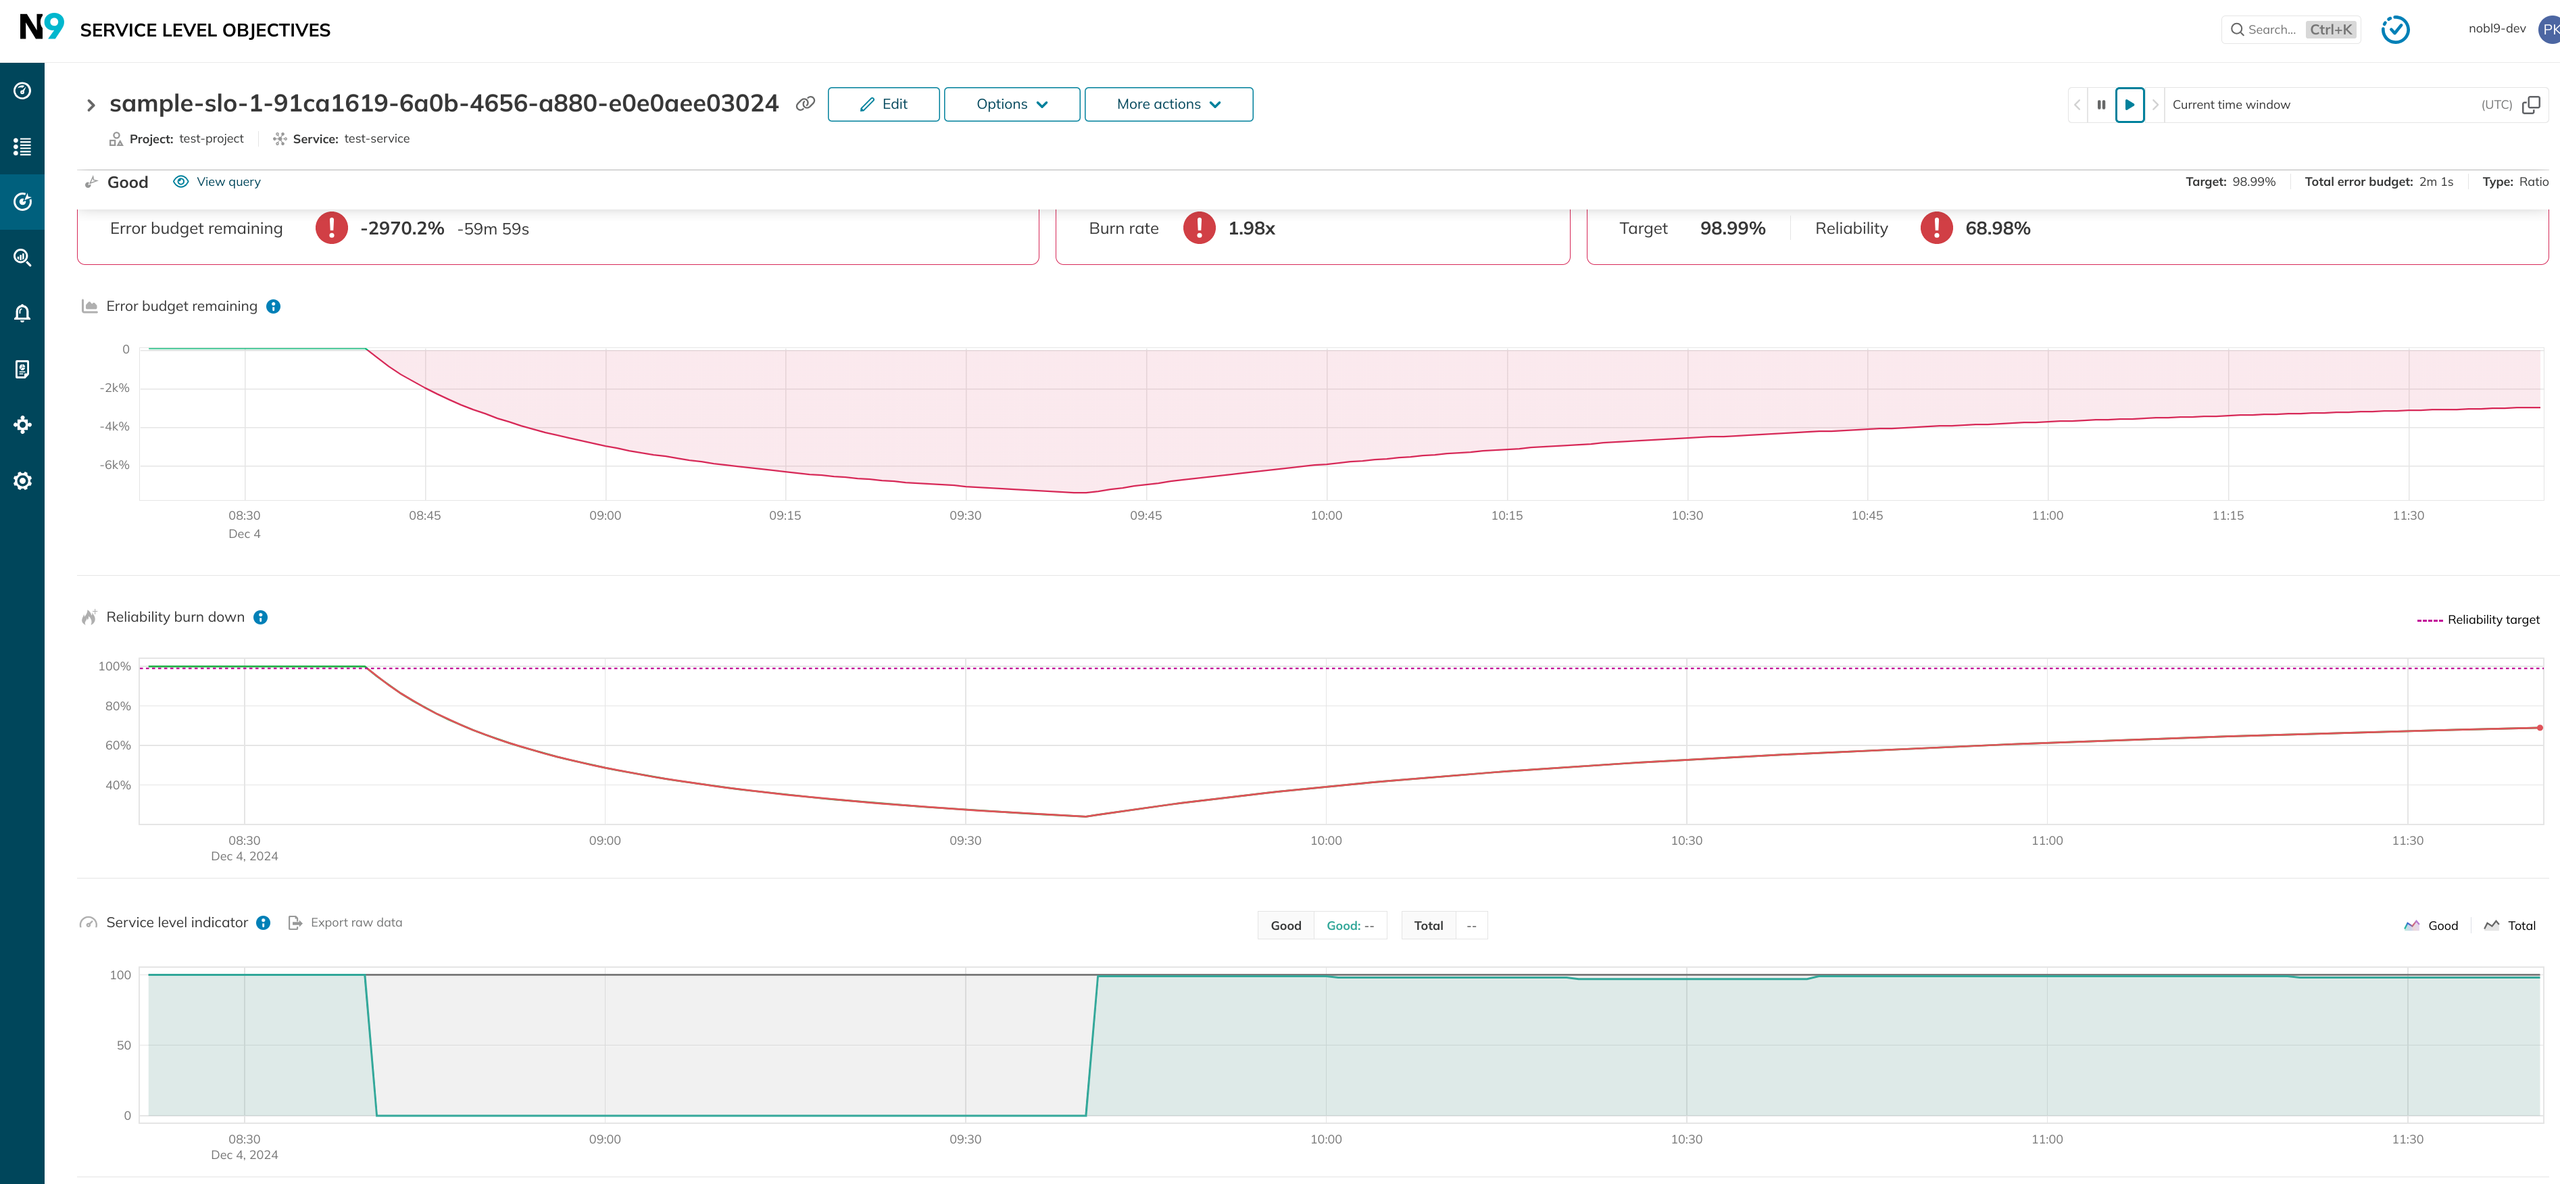The image size is (2560, 1184).
Task: Click the 1.98x burn rate value
Action: tap(1251, 228)
